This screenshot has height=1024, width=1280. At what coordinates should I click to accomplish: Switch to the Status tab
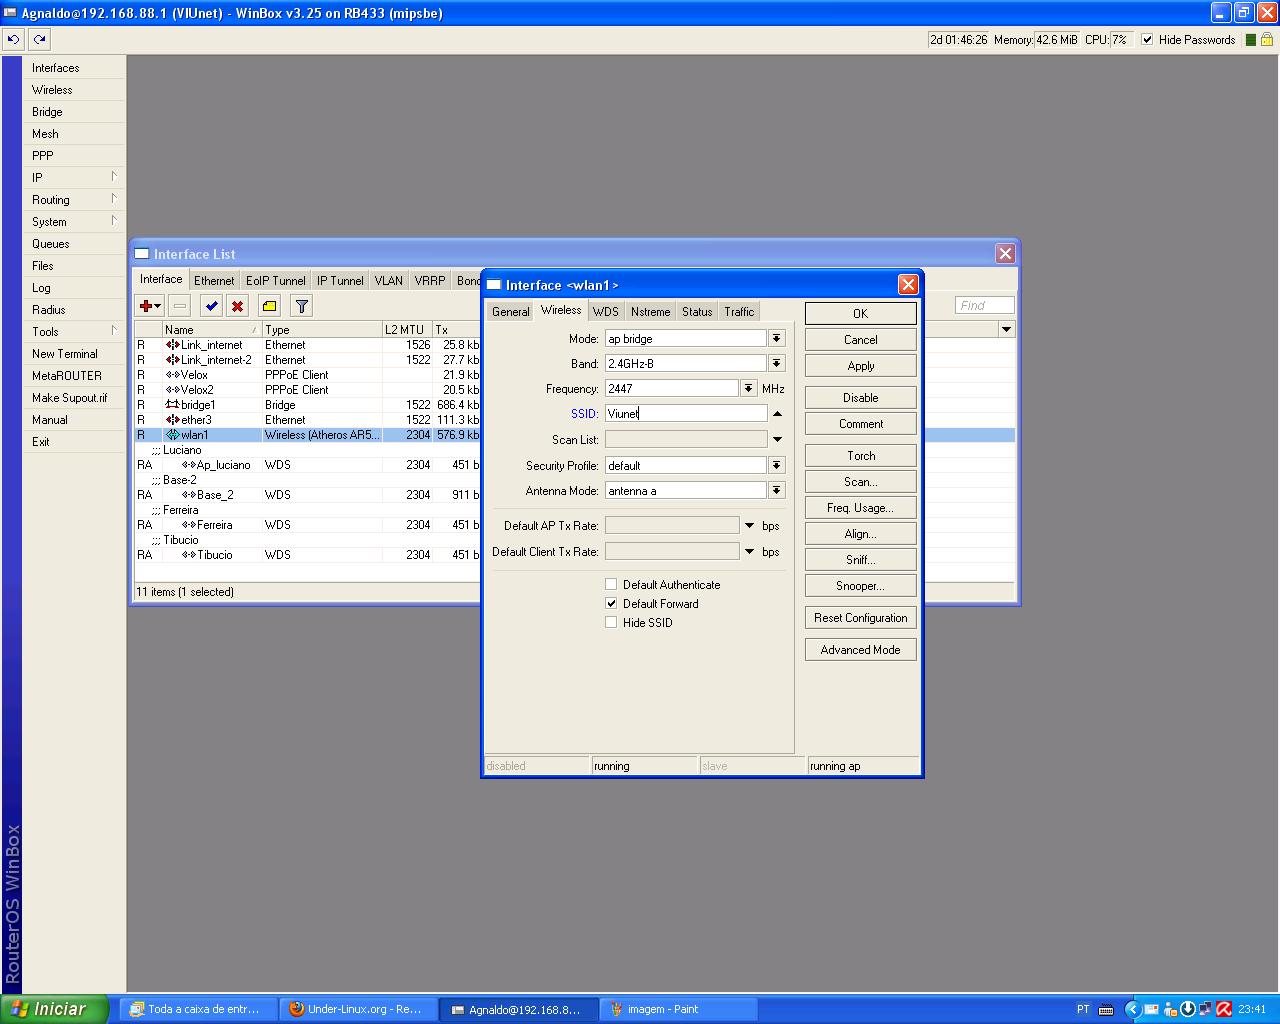tap(697, 312)
